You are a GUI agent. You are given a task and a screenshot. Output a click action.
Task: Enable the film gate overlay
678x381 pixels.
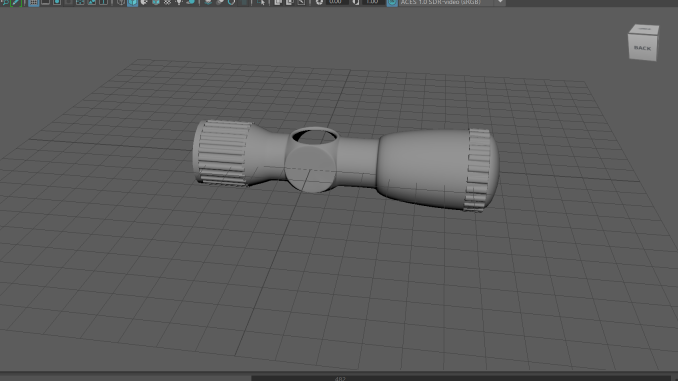pyautogui.click(x=45, y=2)
